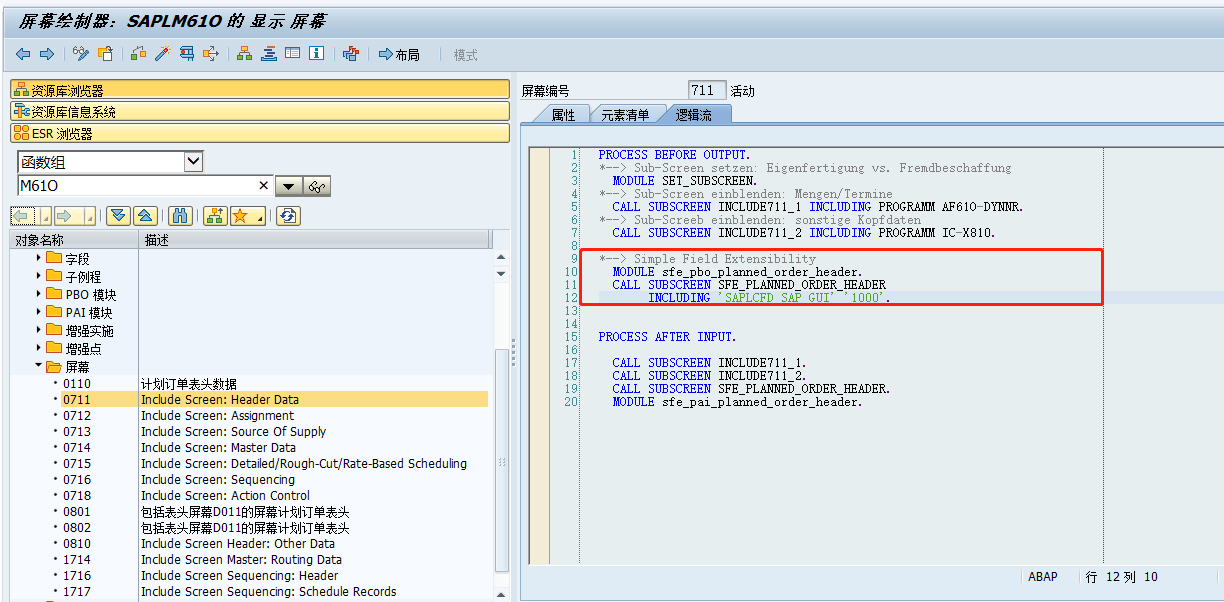Open the favorites star icon

(240, 214)
